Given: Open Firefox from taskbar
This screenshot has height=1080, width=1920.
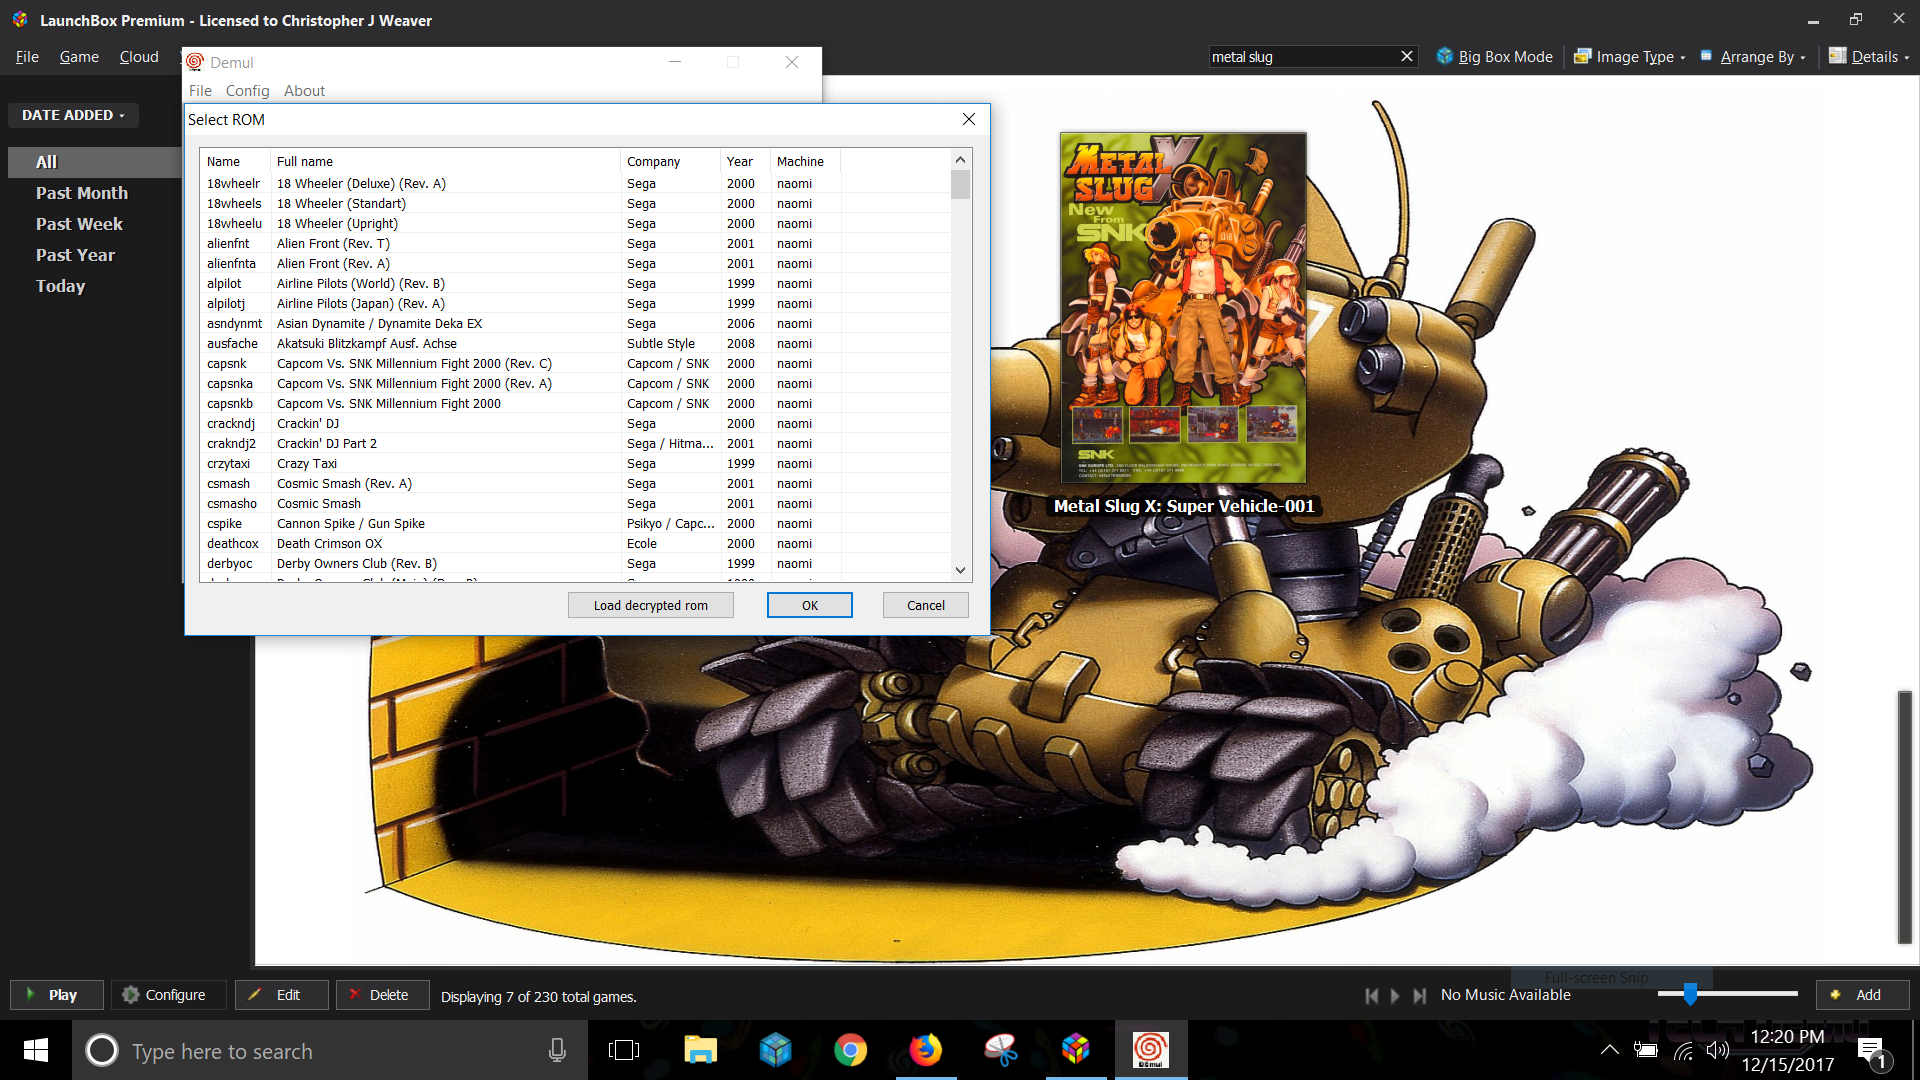Looking at the screenshot, I should pyautogui.click(x=926, y=1050).
